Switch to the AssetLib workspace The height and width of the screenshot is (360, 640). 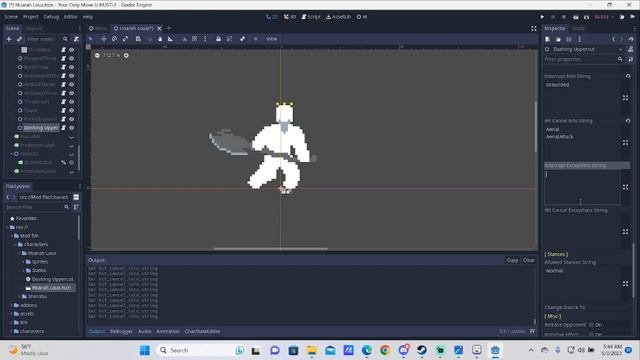click(x=338, y=17)
